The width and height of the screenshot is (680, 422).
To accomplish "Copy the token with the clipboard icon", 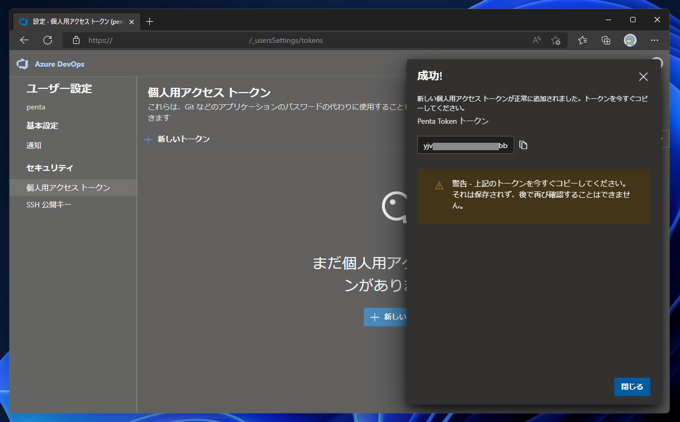I will [x=523, y=145].
